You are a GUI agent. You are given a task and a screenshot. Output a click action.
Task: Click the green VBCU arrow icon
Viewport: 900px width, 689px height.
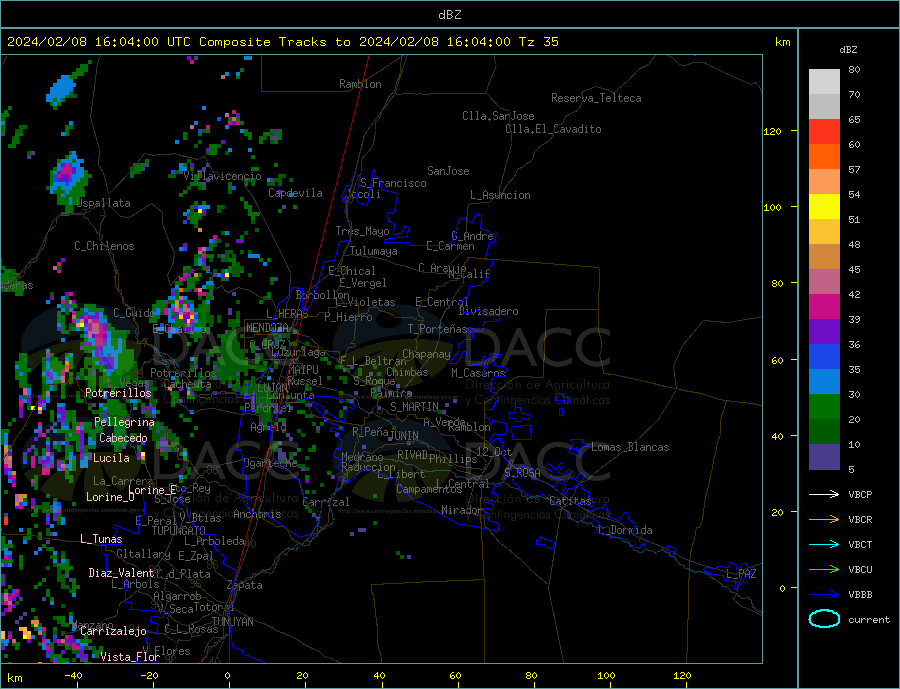tap(824, 569)
